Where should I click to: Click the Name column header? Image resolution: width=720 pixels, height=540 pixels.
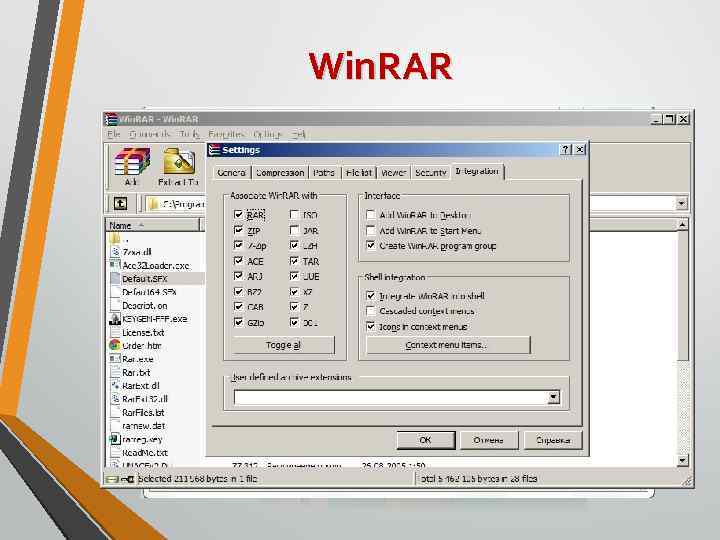[x=152, y=225]
